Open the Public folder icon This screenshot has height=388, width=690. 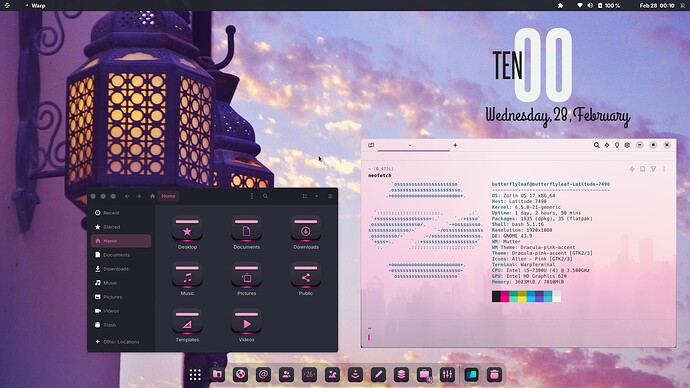[x=306, y=275]
